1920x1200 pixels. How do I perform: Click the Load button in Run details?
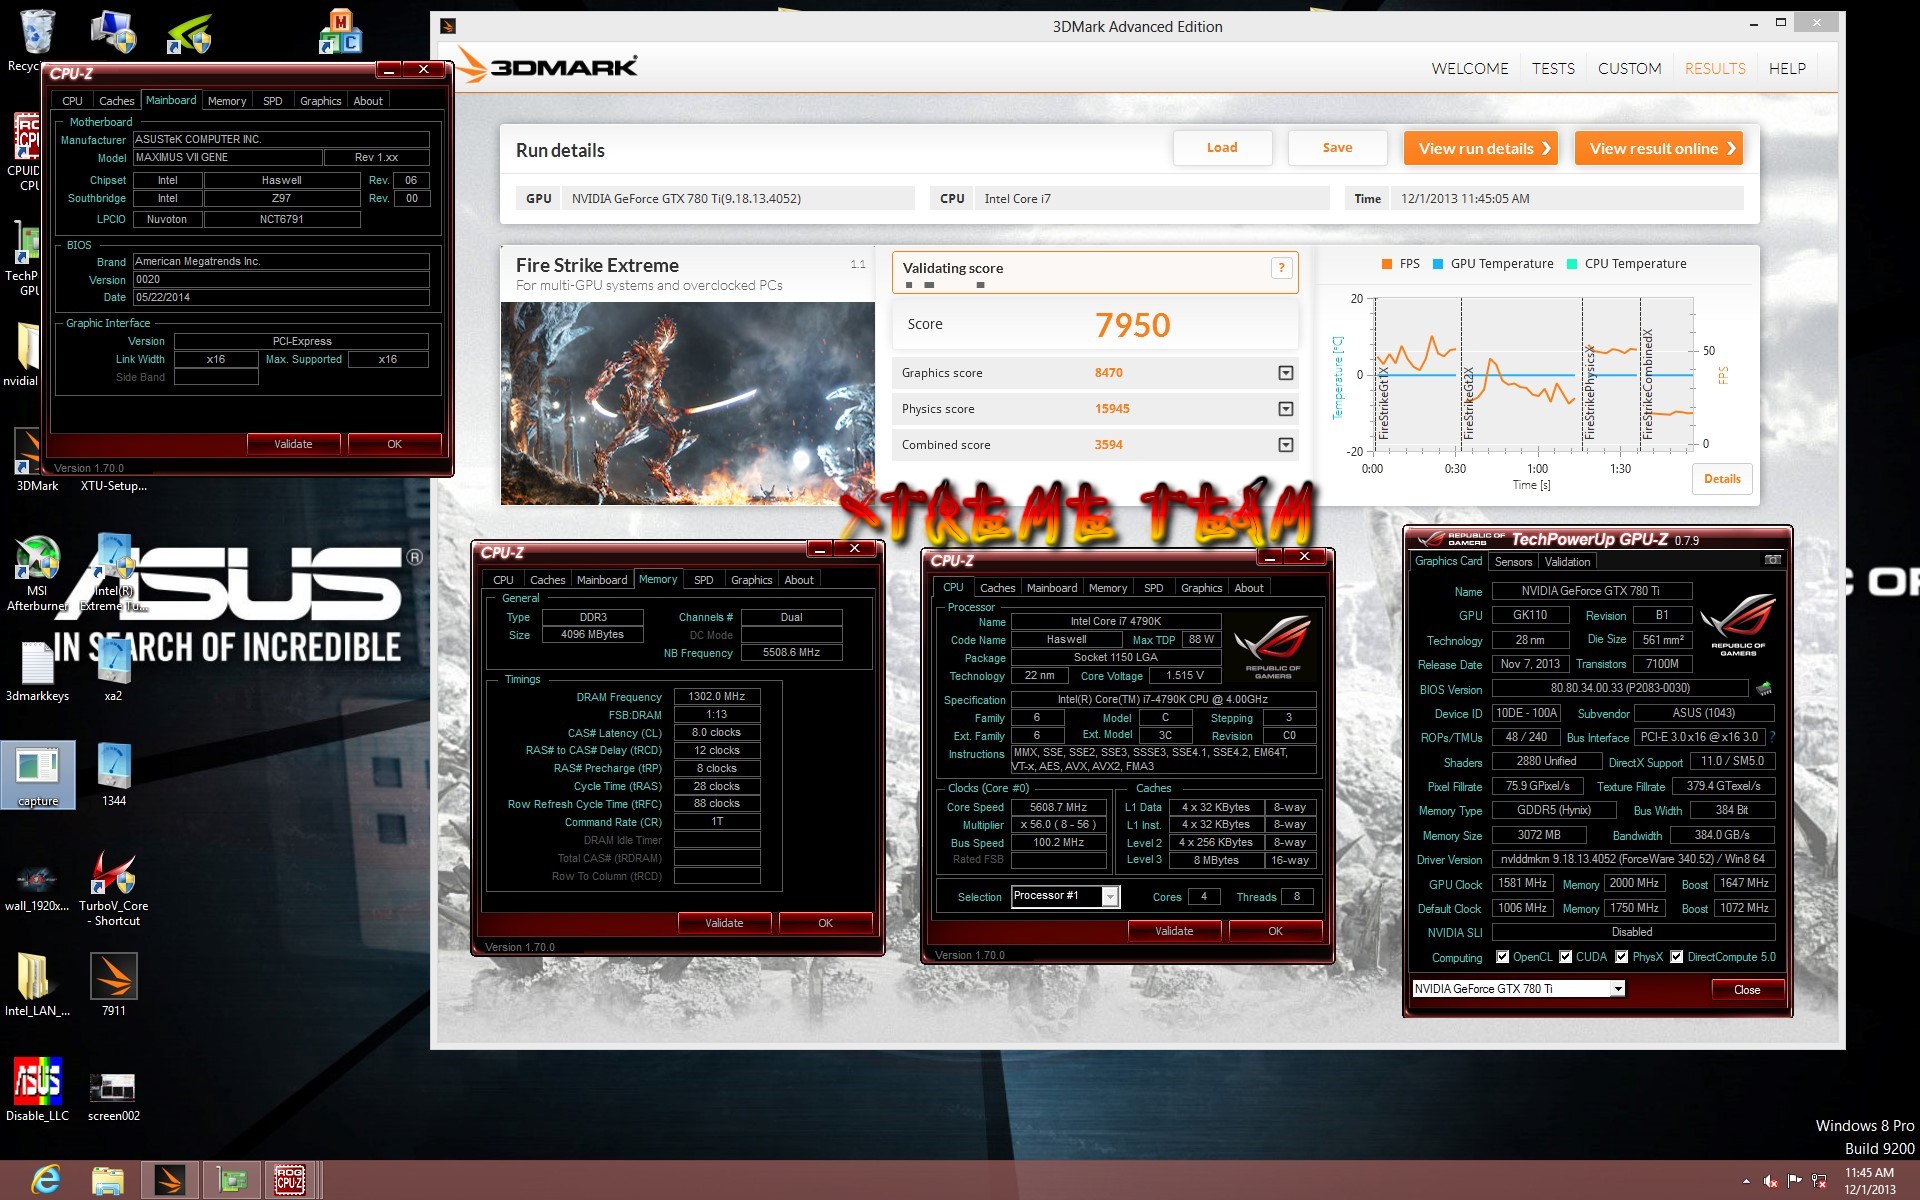(x=1222, y=148)
